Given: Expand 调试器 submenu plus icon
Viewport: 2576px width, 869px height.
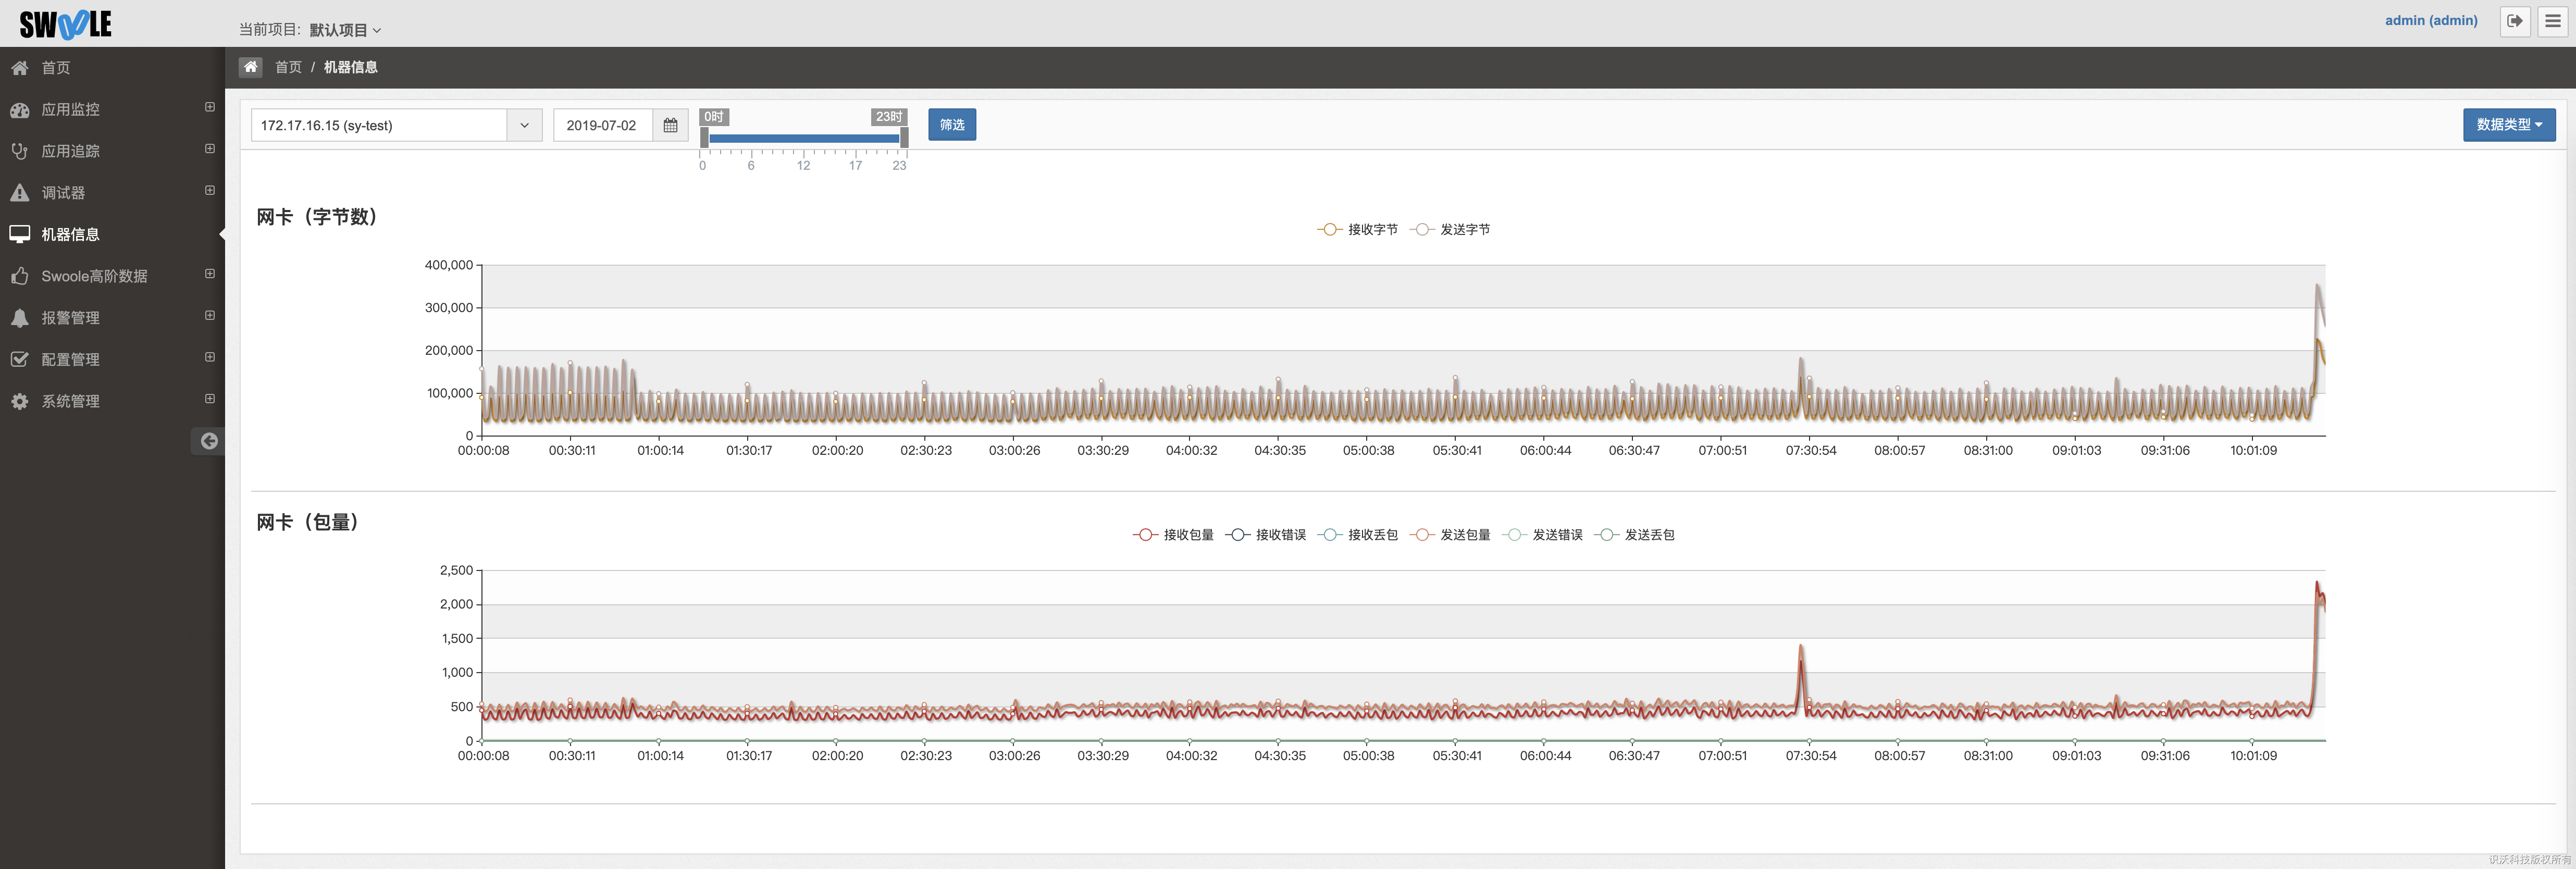Looking at the screenshot, I should click(x=210, y=190).
